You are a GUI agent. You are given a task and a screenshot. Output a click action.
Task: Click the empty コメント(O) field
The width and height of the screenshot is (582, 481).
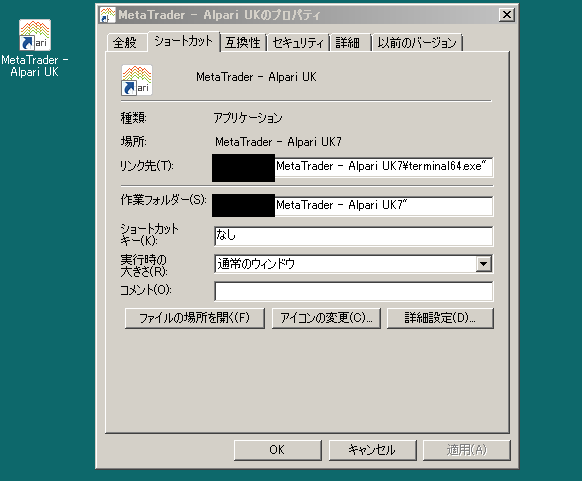[x=353, y=291]
